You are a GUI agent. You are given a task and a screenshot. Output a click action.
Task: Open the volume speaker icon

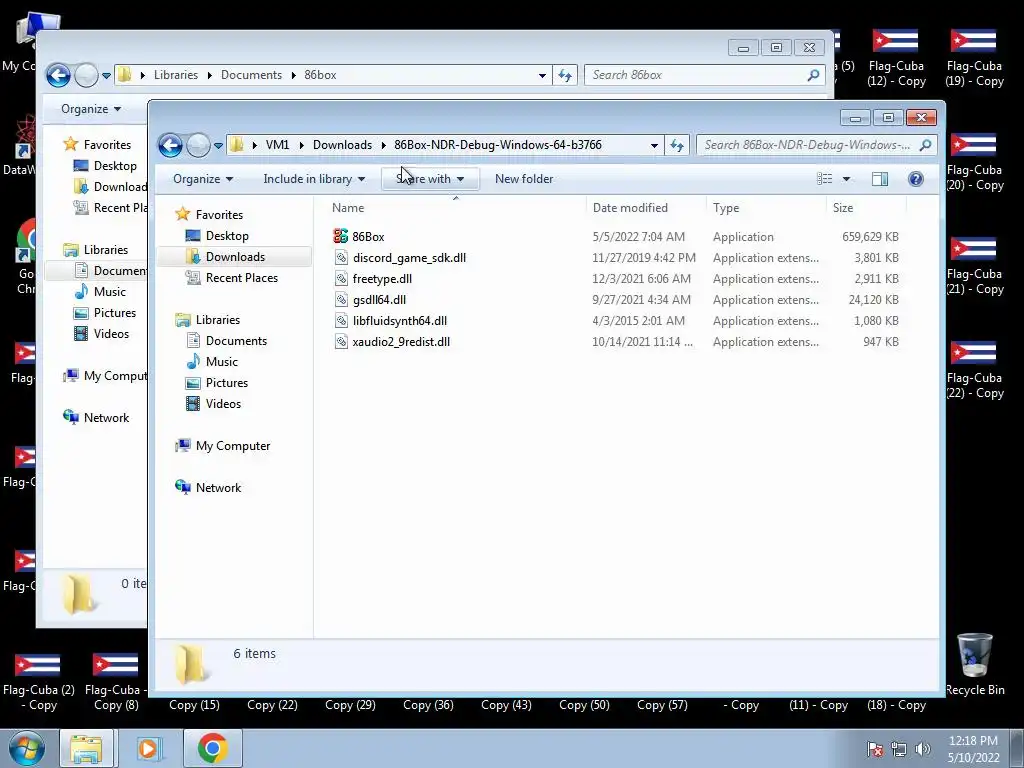tap(923, 749)
